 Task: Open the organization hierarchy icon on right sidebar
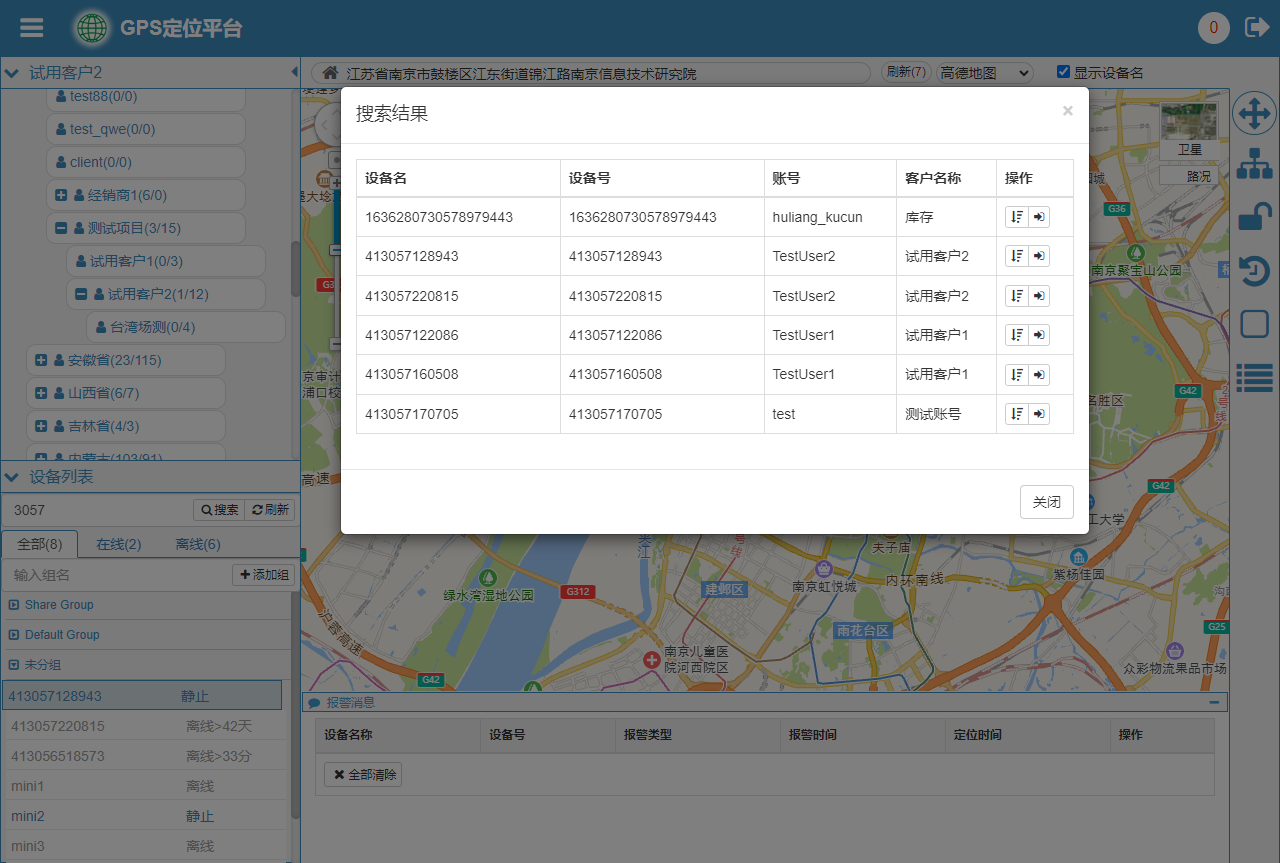point(1254,164)
